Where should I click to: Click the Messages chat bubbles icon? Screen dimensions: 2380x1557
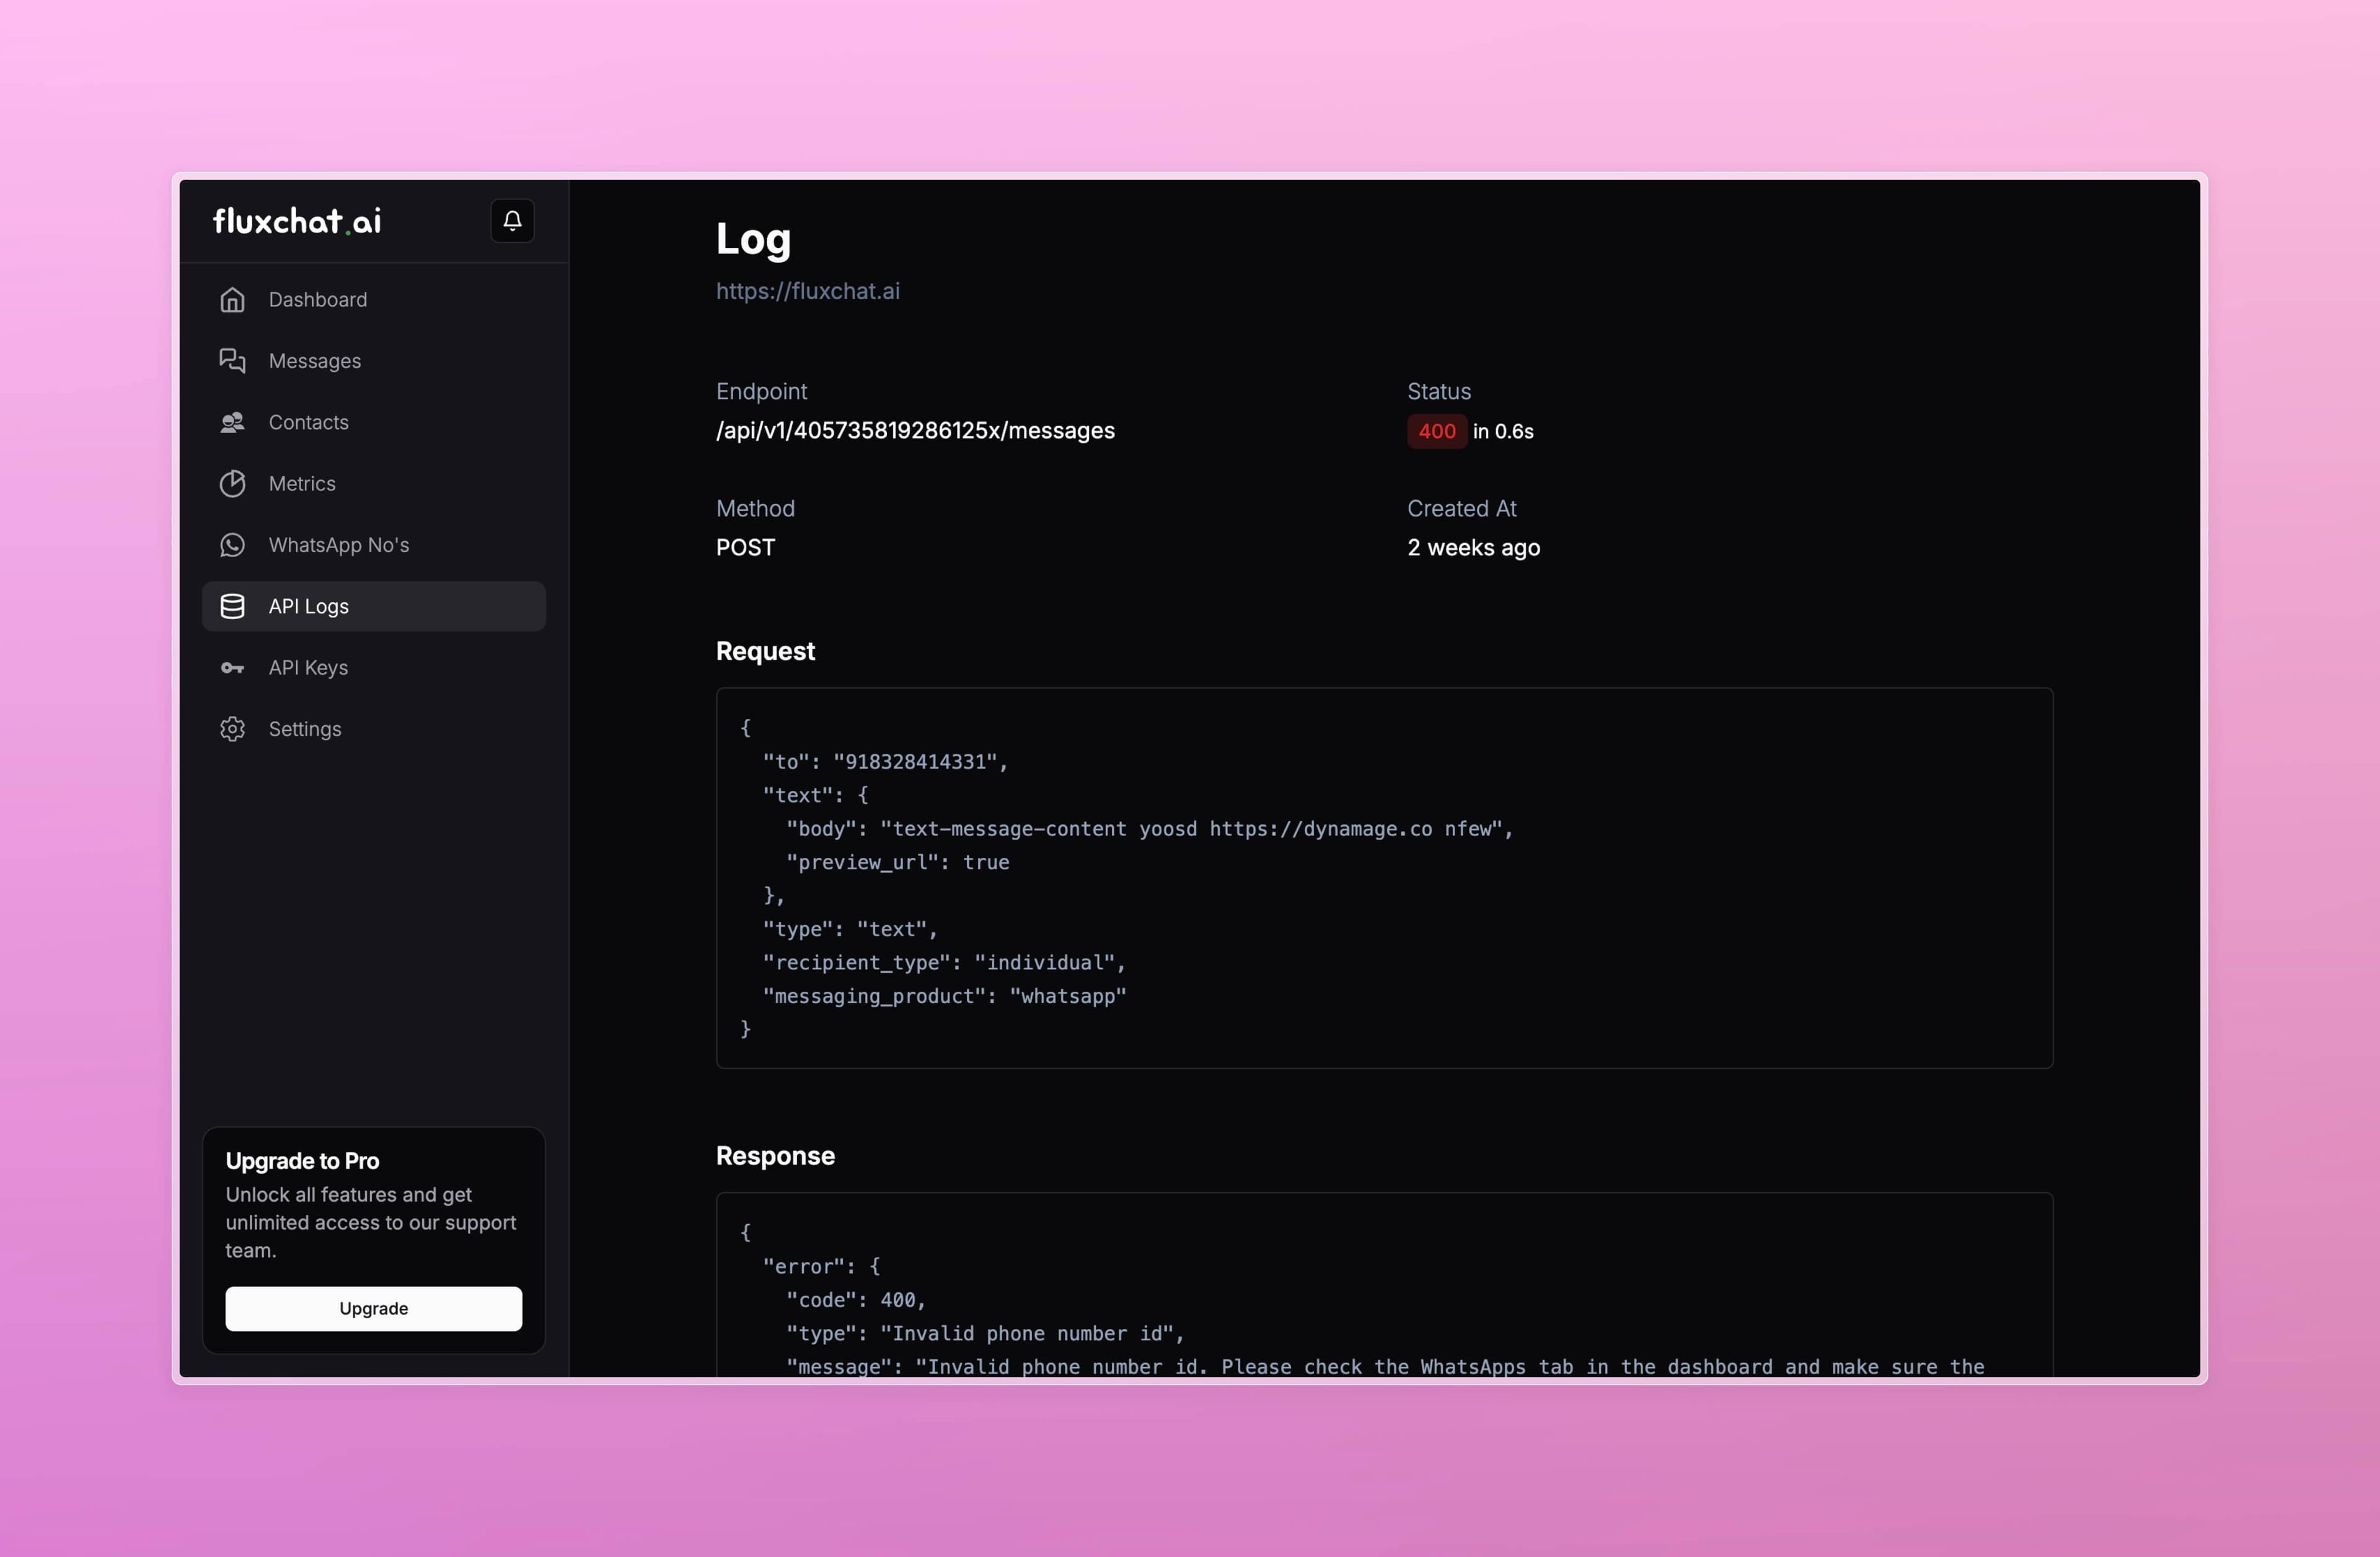[x=232, y=361]
